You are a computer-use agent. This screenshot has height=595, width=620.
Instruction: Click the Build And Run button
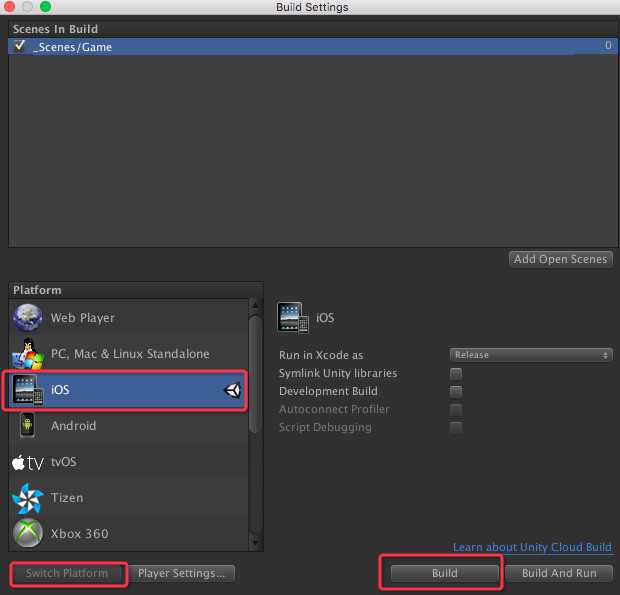tap(559, 573)
